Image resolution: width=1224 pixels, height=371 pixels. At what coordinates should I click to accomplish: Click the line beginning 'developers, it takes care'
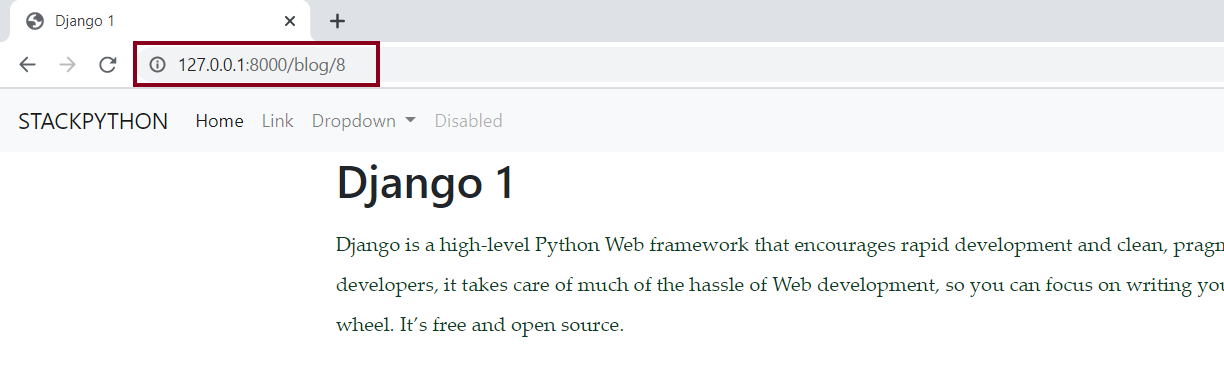pos(780,285)
